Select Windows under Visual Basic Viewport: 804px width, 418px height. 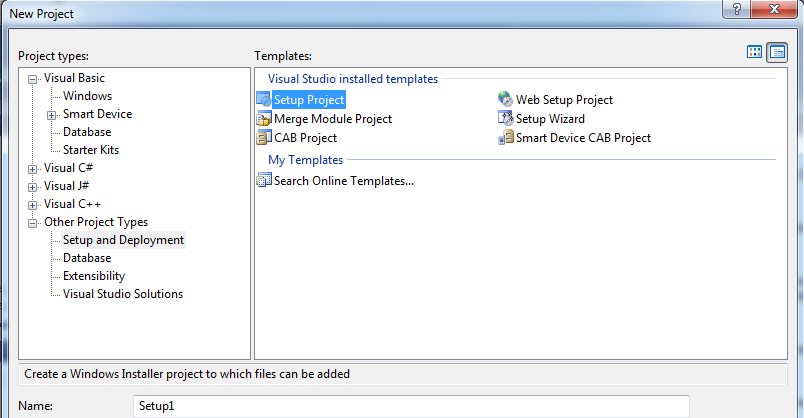(87, 96)
